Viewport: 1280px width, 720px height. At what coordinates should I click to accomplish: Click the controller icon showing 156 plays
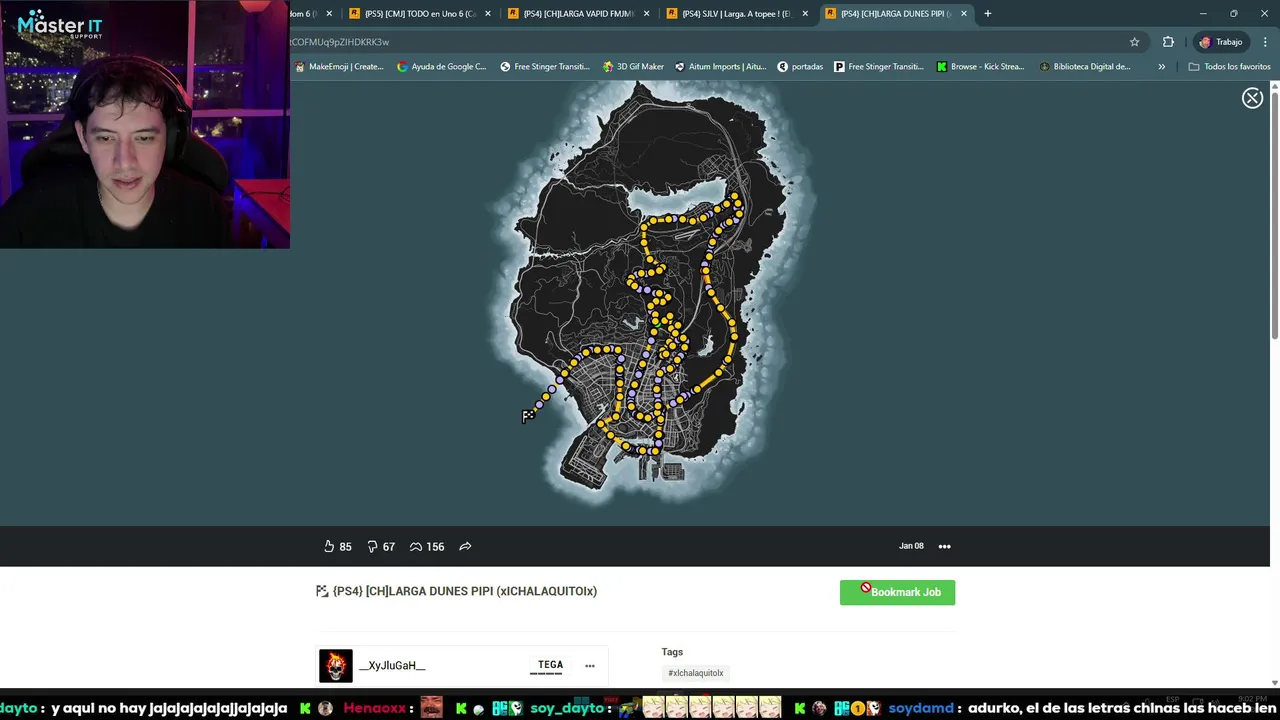coord(416,546)
